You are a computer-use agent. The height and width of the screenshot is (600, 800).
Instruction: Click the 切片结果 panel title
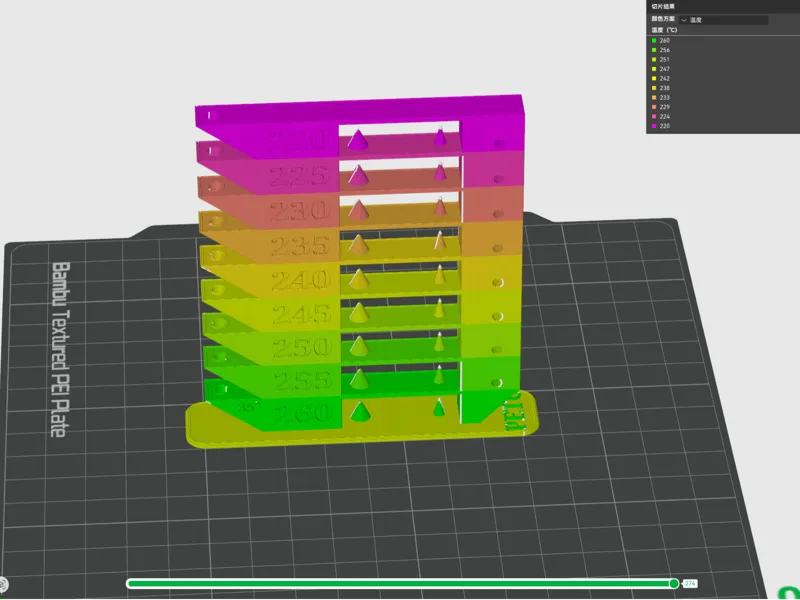click(x=663, y=7)
